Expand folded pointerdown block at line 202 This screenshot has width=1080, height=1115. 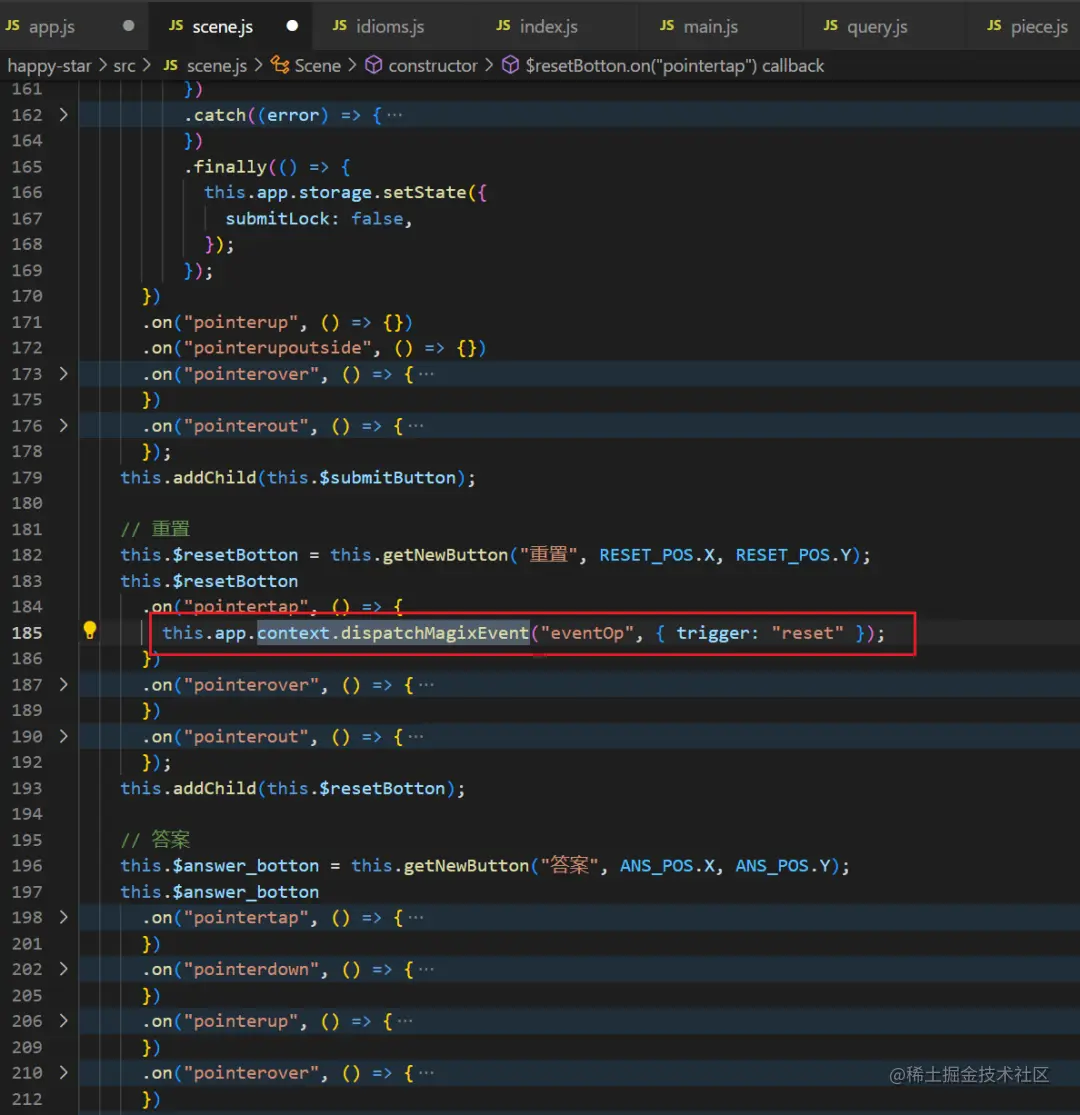pos(64,969)
